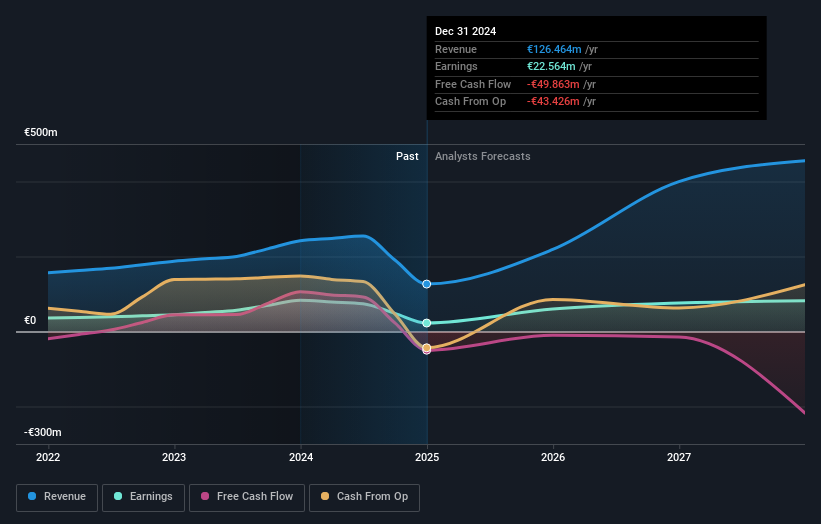Screen dimensions: 821x524
Task: Click the pink Free Cash Flow legend dot
Action: tap(205, 496)
